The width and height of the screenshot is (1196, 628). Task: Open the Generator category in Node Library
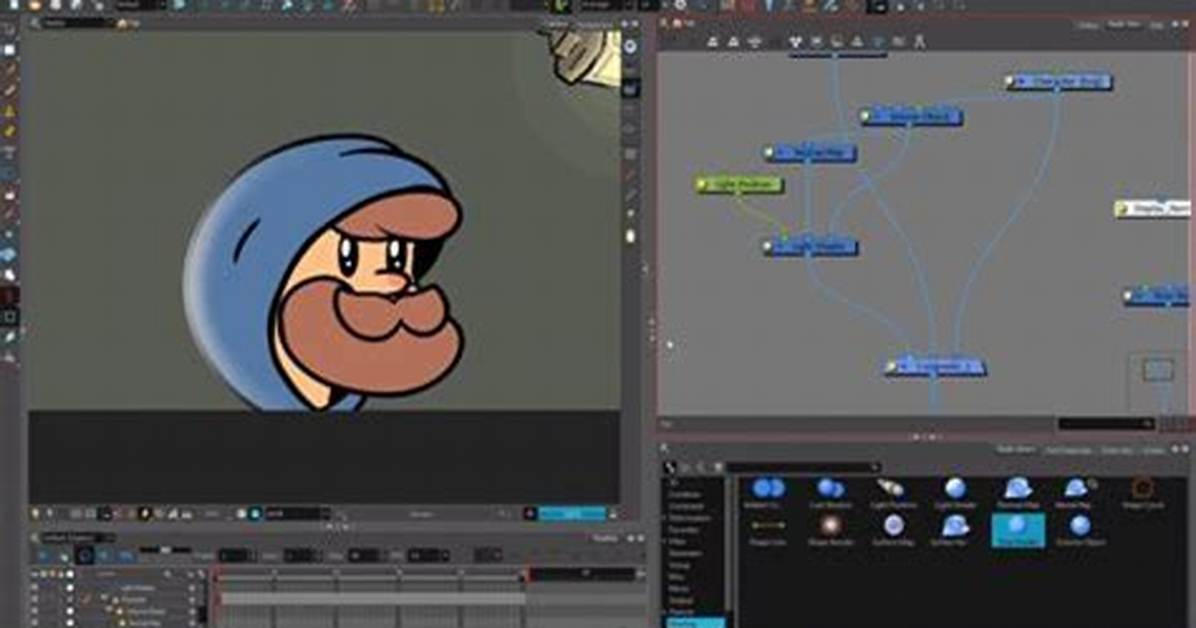685,553
